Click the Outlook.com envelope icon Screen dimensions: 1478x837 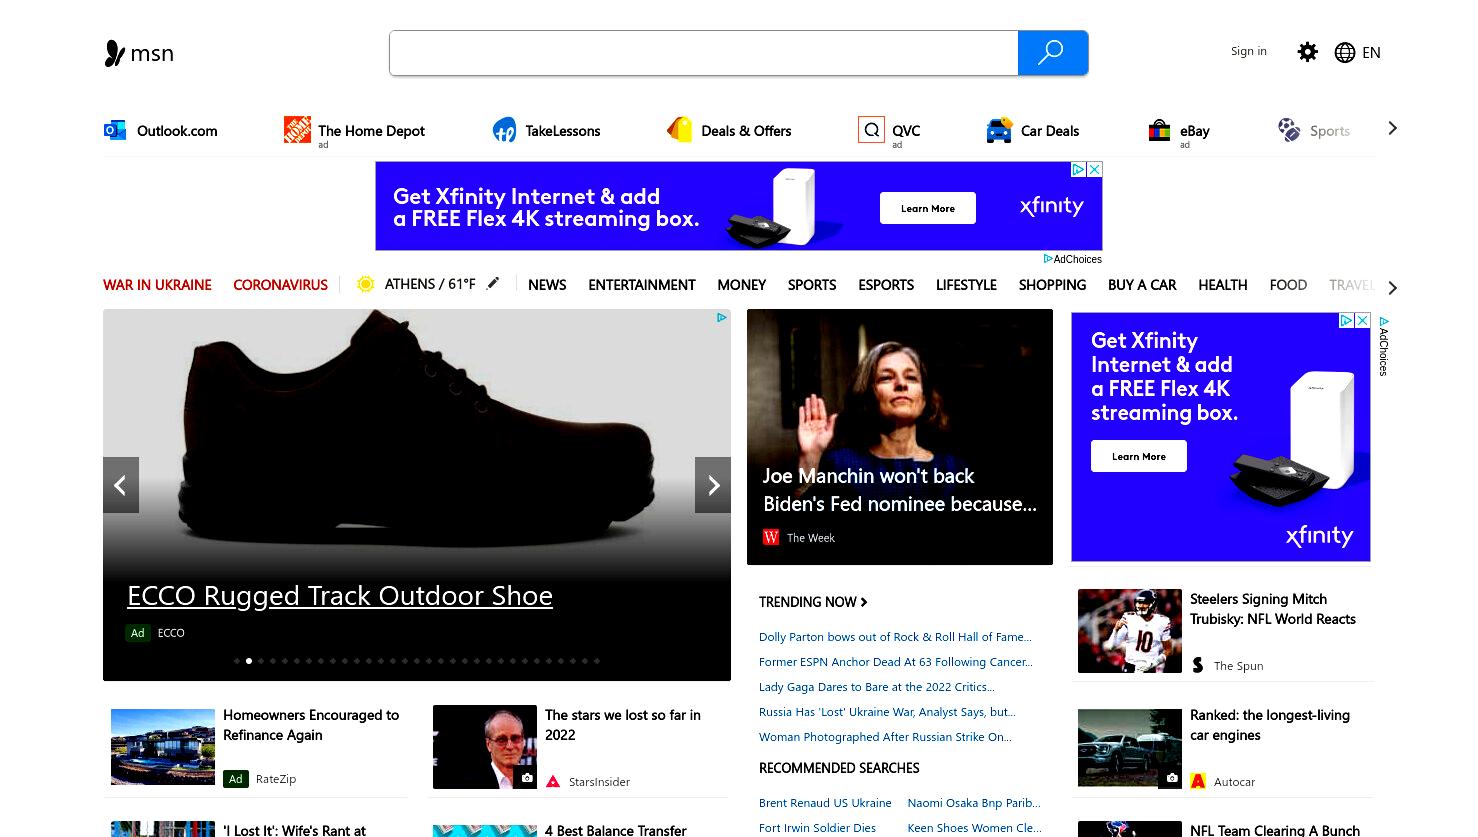pyautogui.click(x=115, y=130)
